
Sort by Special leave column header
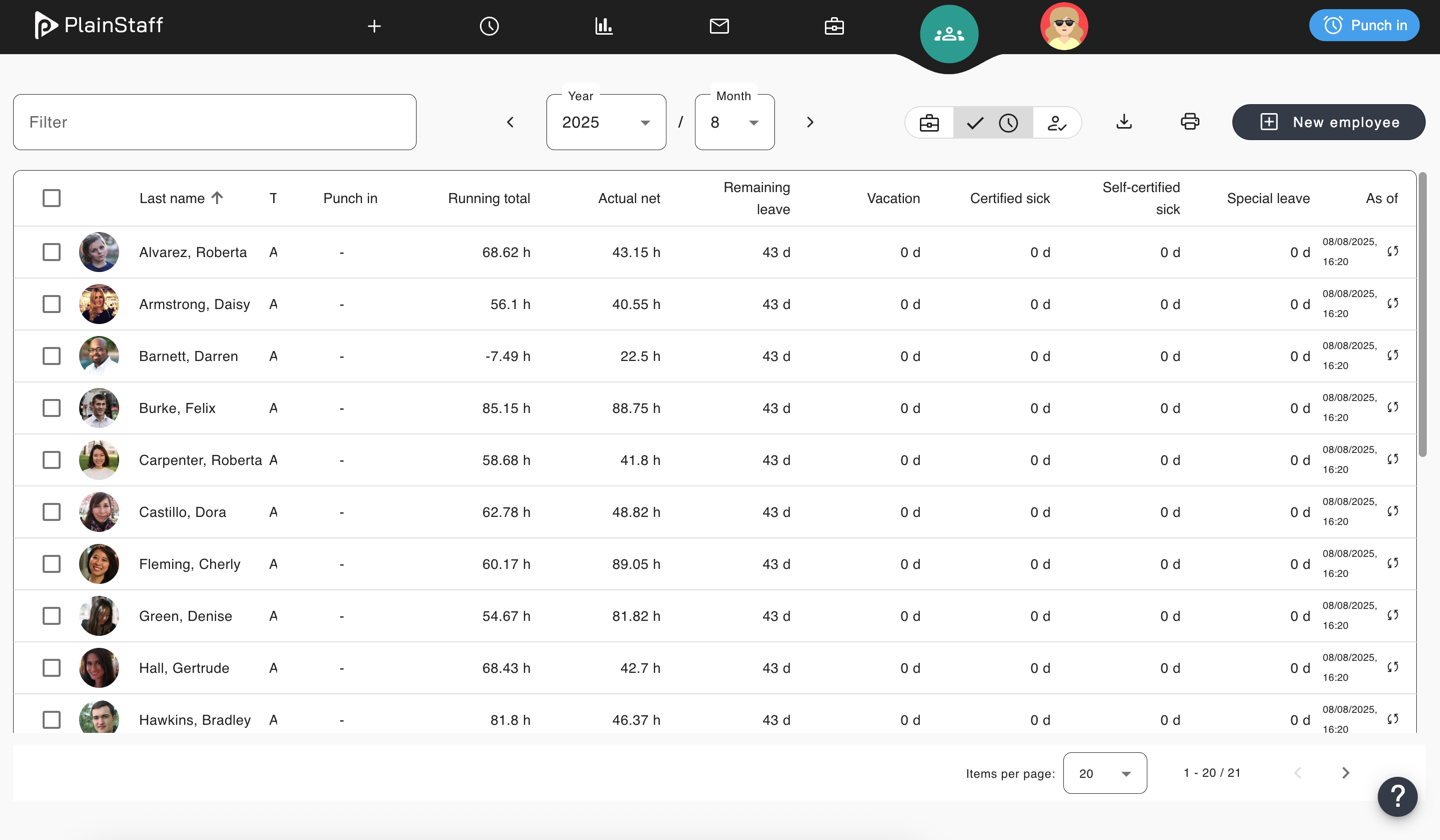click(x=1268, y=198)
